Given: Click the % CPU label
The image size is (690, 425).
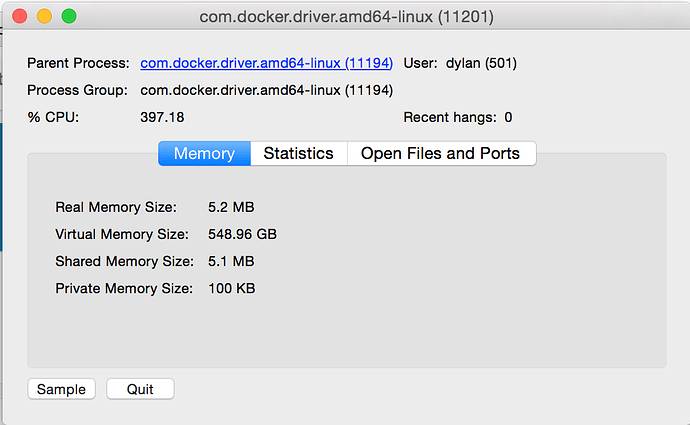Looking at the screenshot, I should tap(53, 117).
